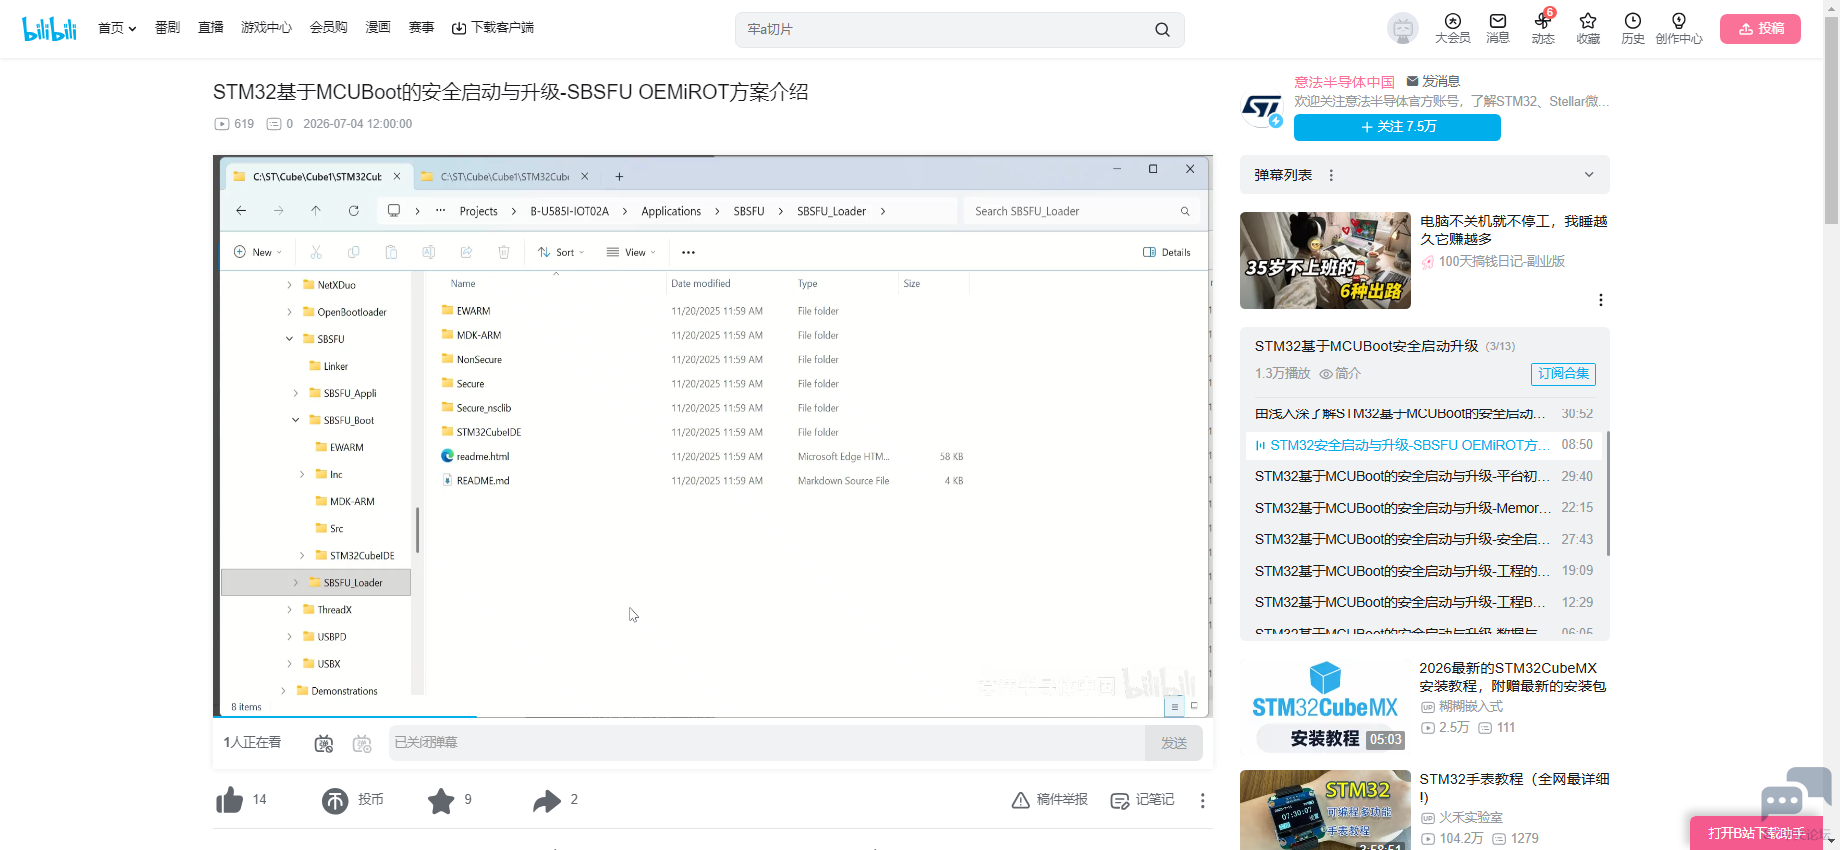
Task: Open 糊糊嵌入式 uploader link
Action: pos(1471,706)
